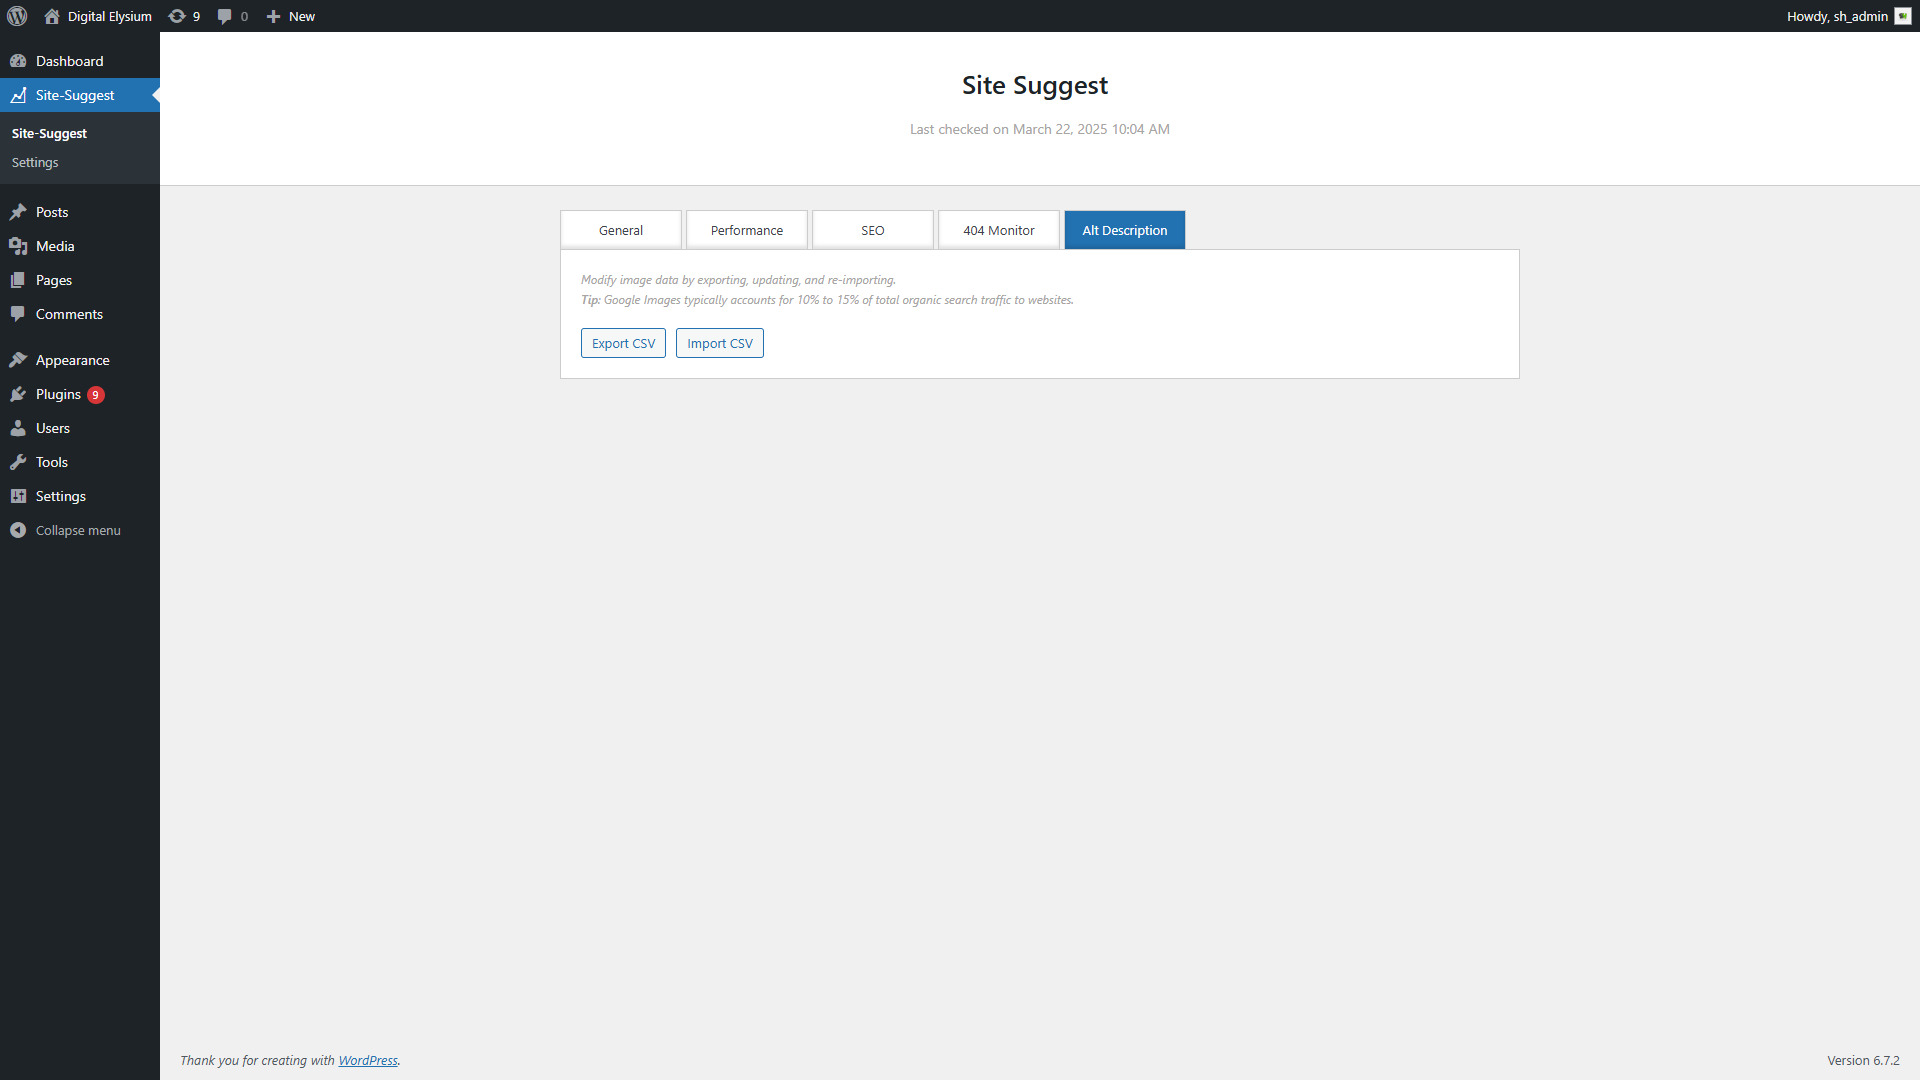Open Media library icon in sidebar
1920x1080 pixels.
(x=18, y=246)
